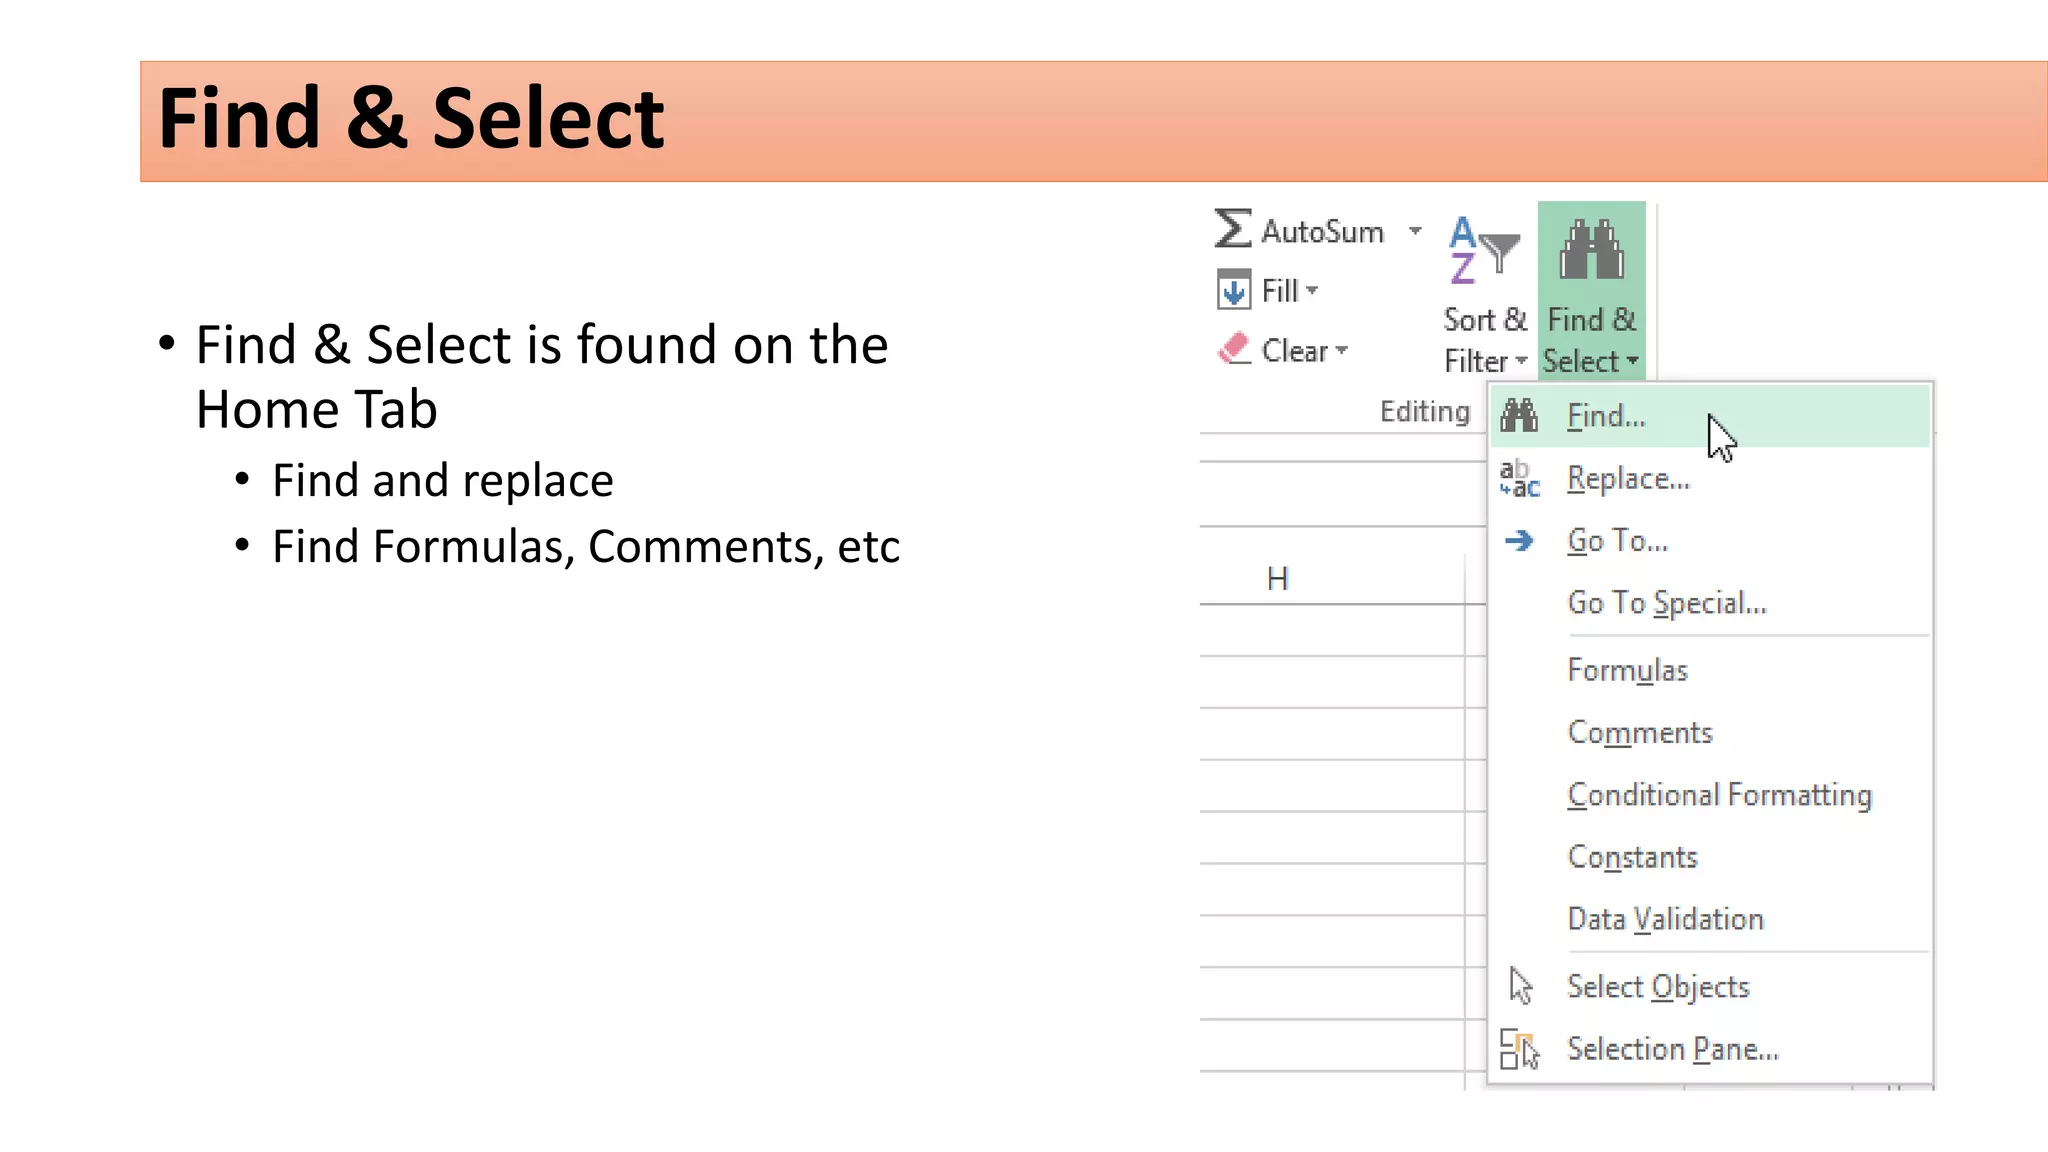
Task: Choose Constants menu entry
Action: coord(1632,857)
